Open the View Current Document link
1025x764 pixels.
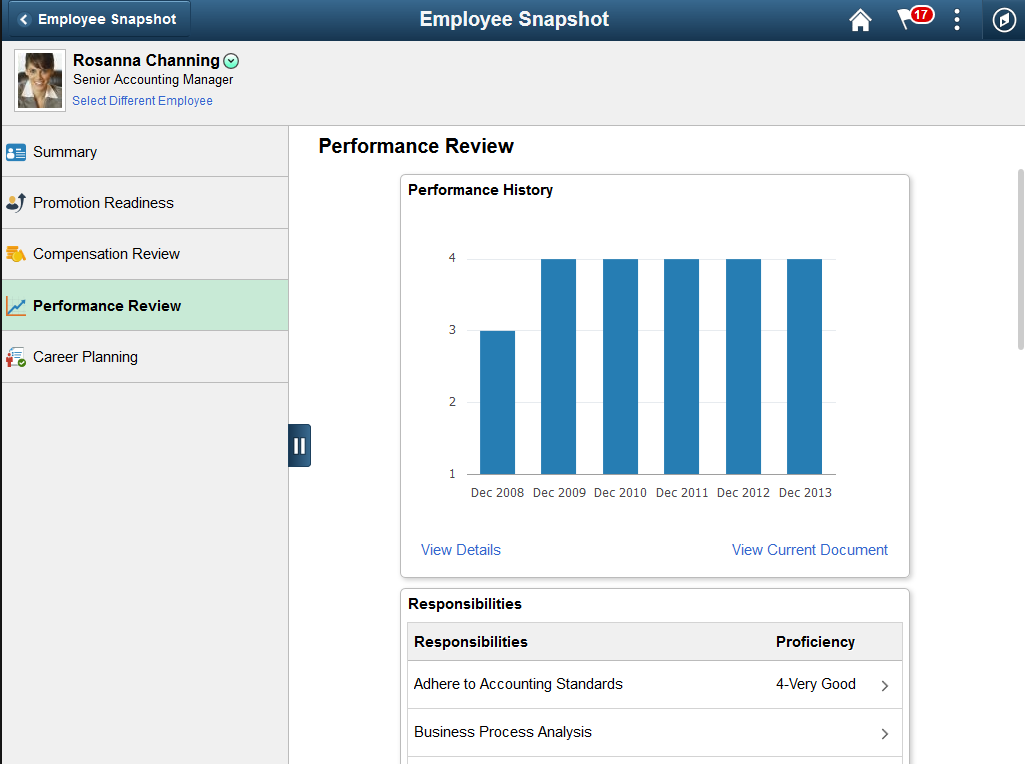pos(809,550)
